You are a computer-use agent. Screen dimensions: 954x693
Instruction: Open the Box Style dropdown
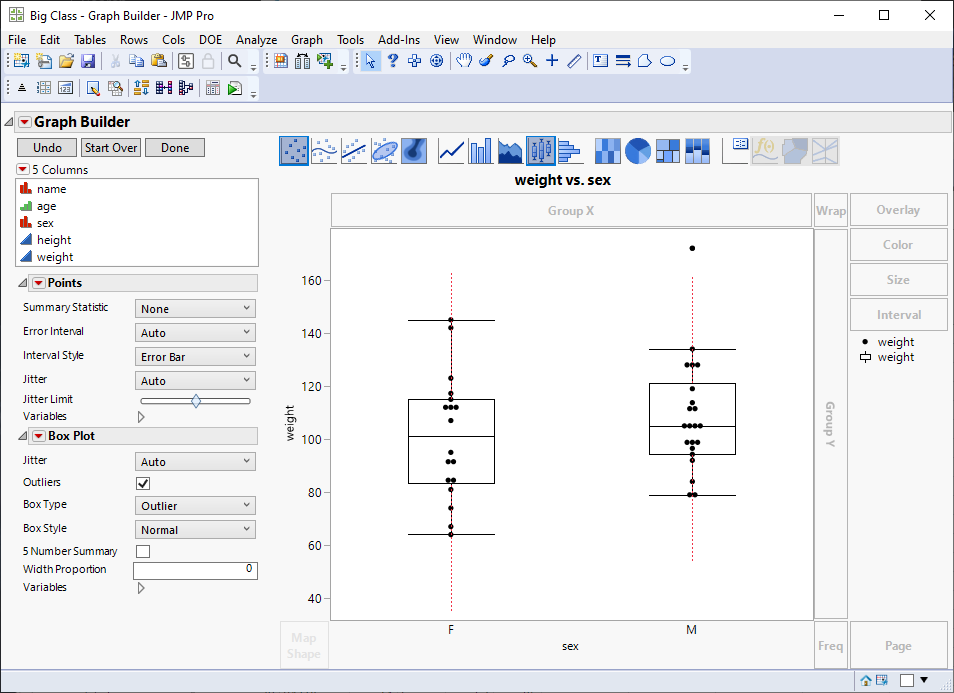(195, 529)
